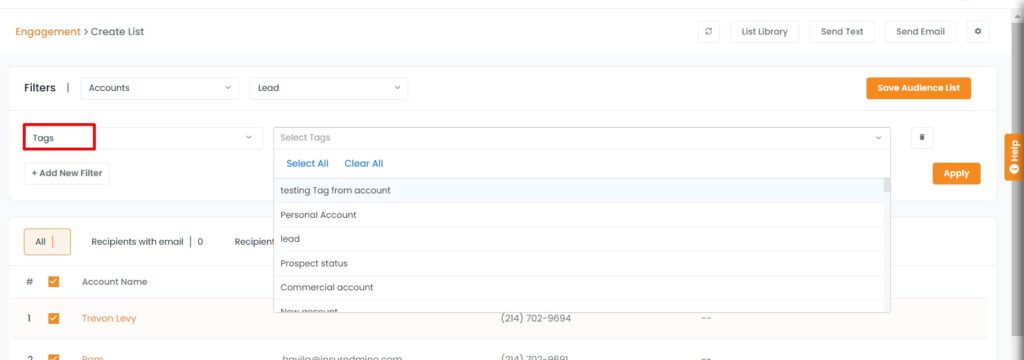
Task: Toggle the select-all checkbox in table header
Action: point(54,282)
